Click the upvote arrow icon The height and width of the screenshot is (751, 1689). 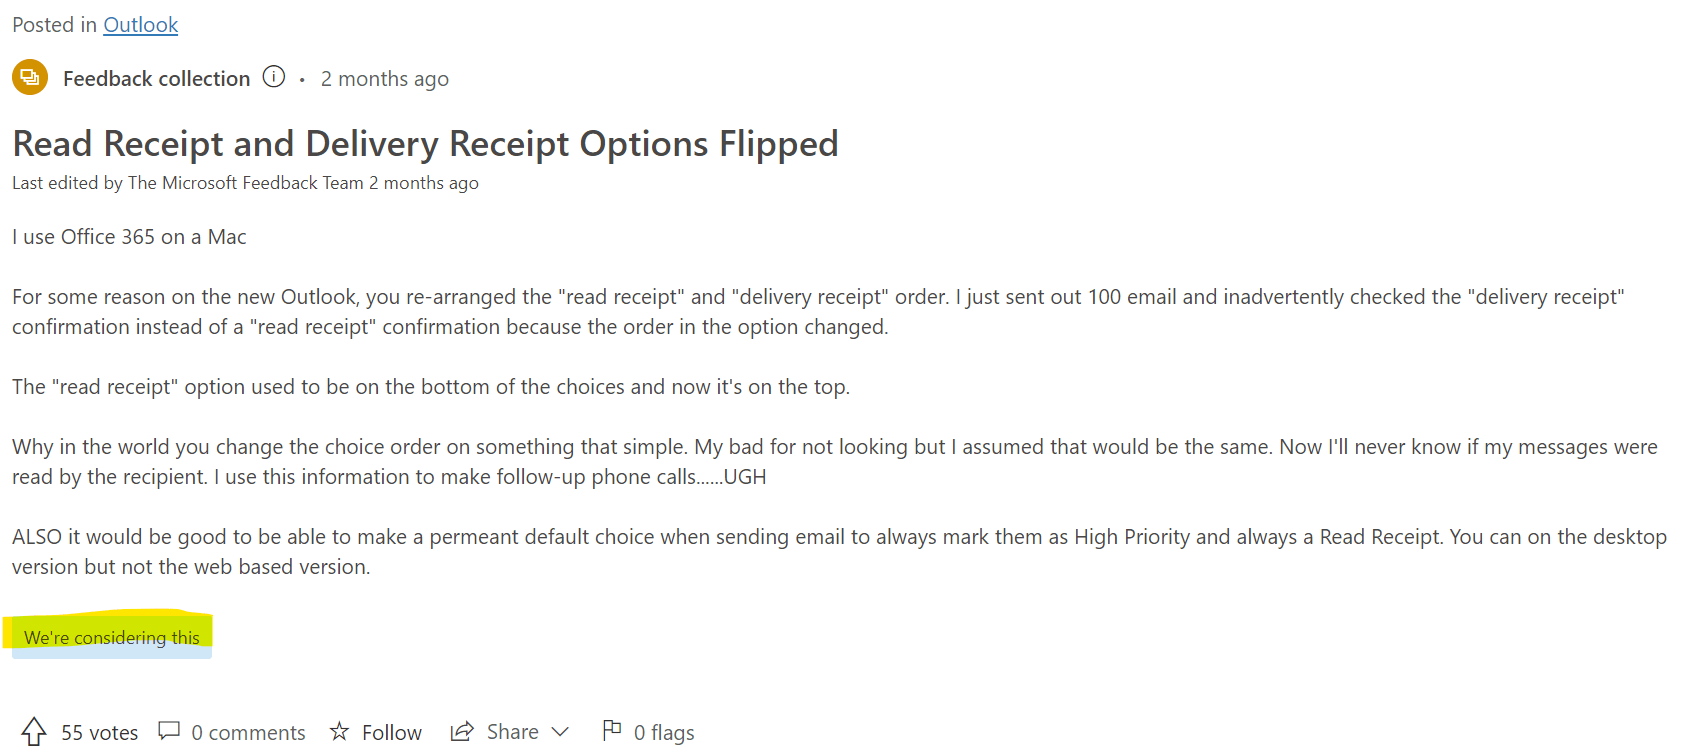[x=34, y=732]
